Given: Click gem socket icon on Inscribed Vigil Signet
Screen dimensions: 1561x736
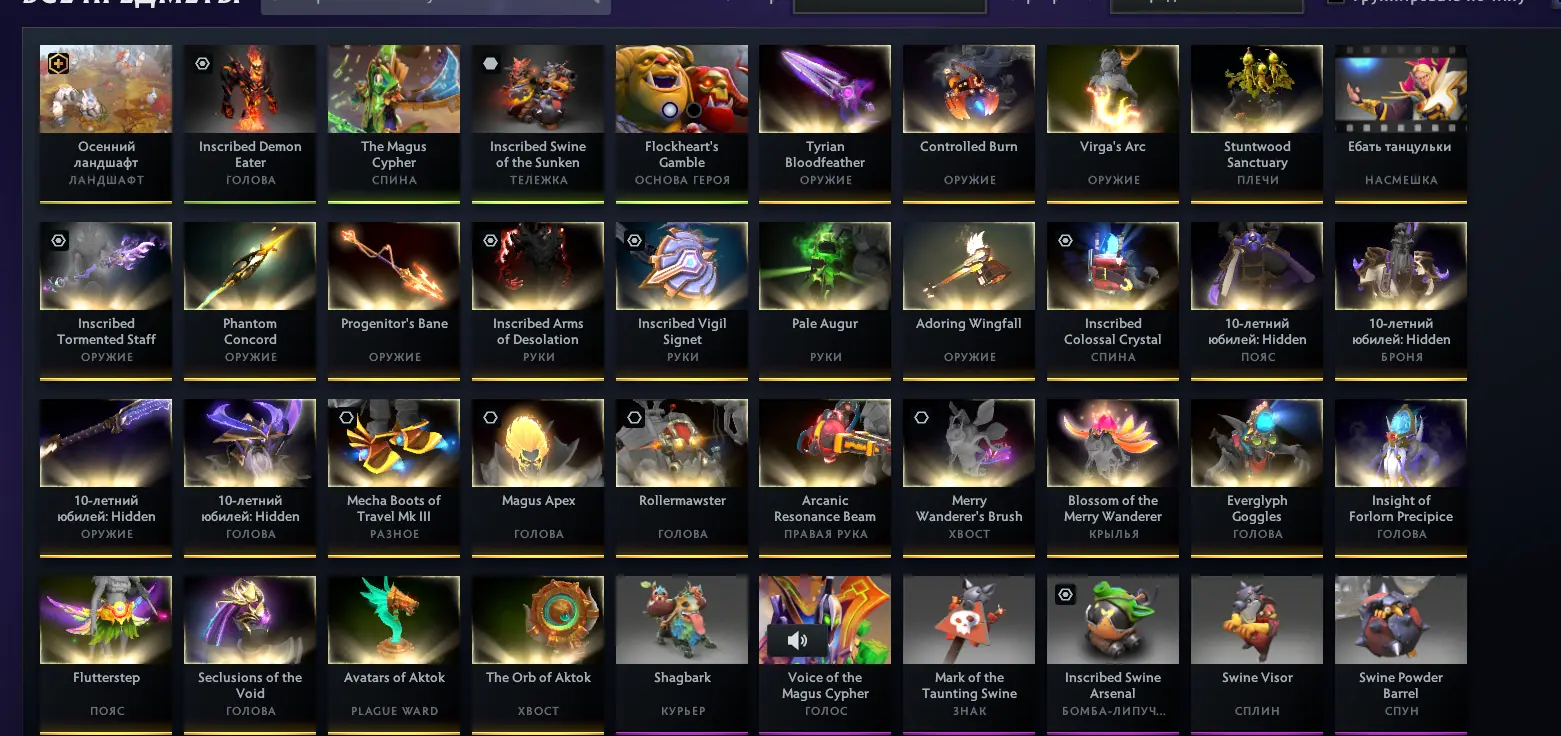Looking at the screenshot, I should tap(634, 241).
